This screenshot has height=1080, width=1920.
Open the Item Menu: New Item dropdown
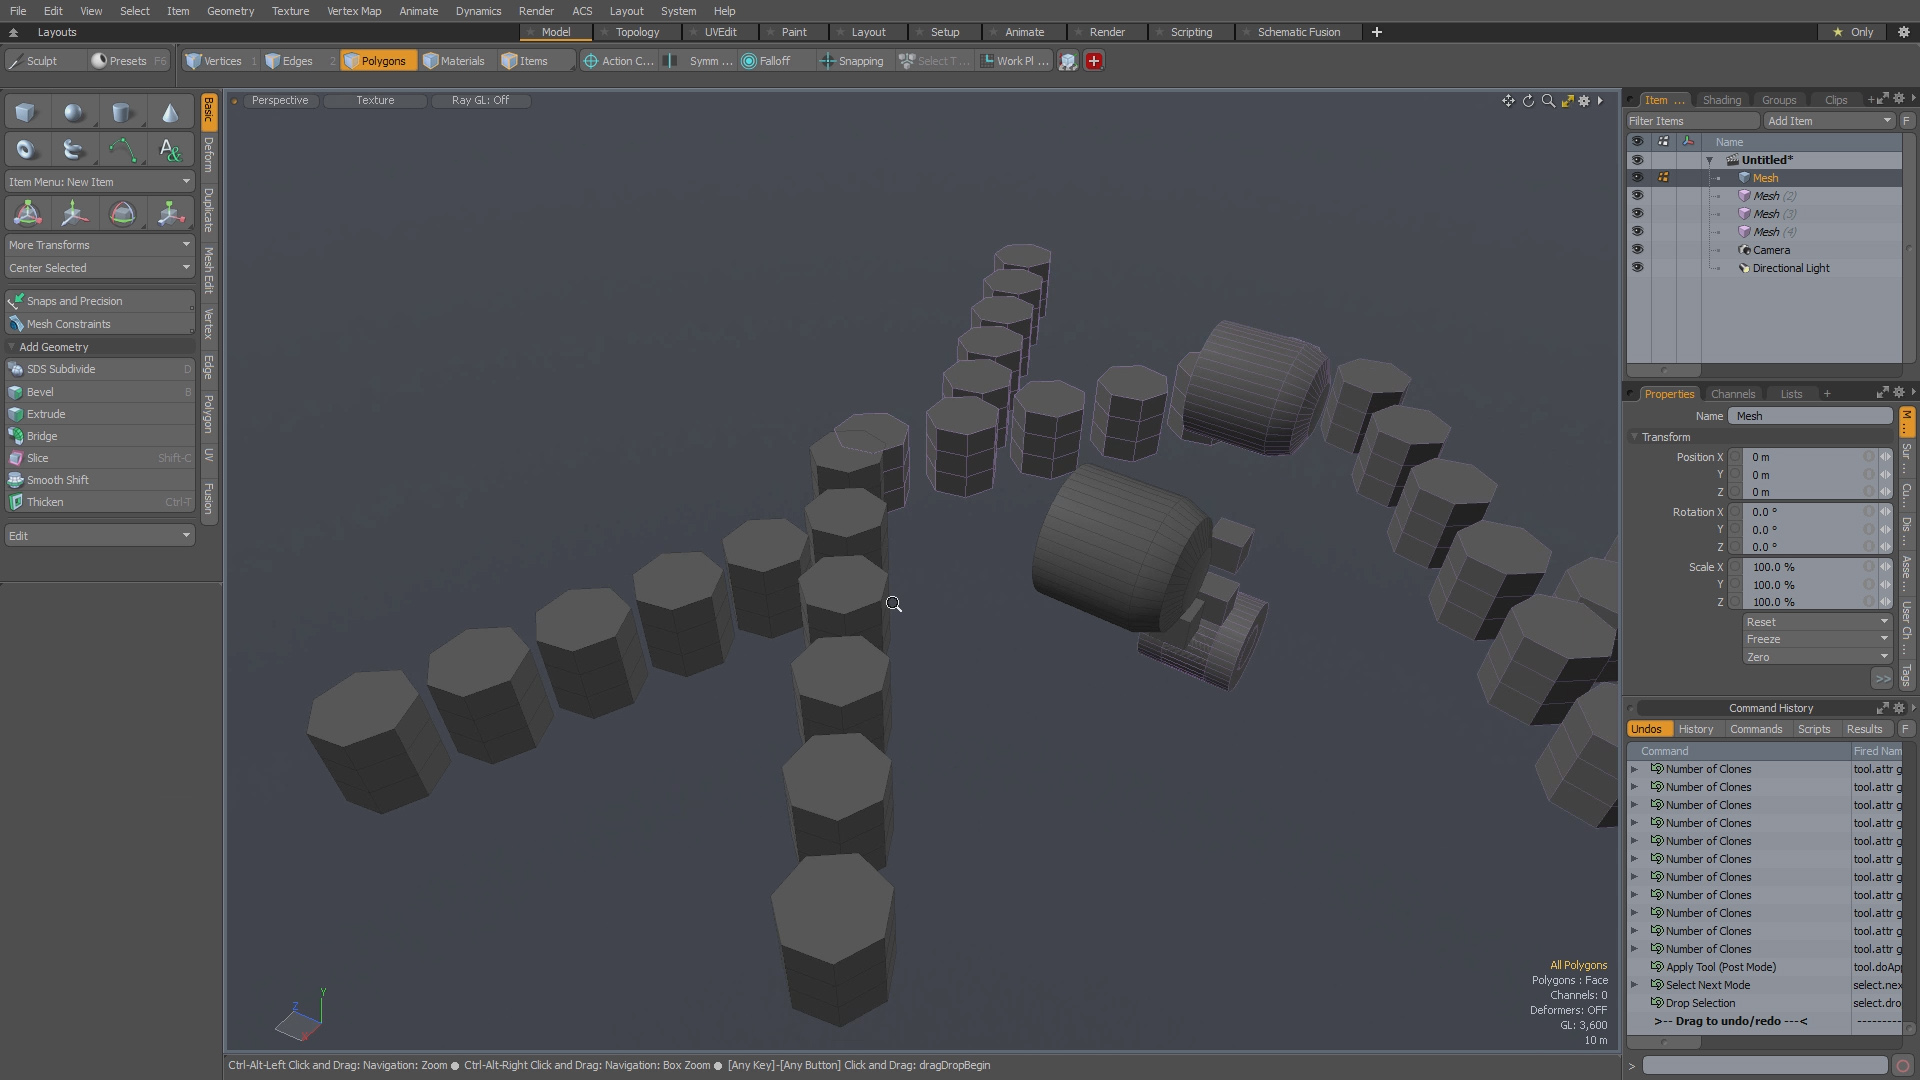(98, 182)
